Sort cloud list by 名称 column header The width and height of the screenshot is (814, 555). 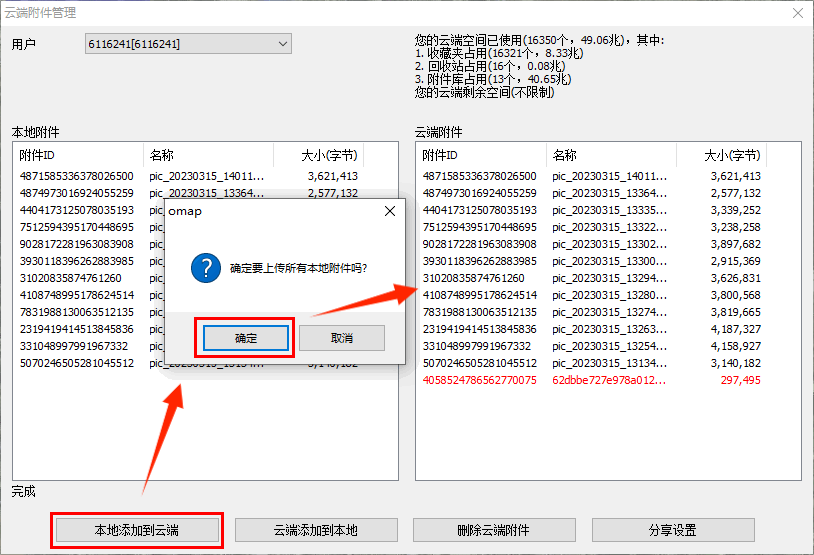pos(611,155)
